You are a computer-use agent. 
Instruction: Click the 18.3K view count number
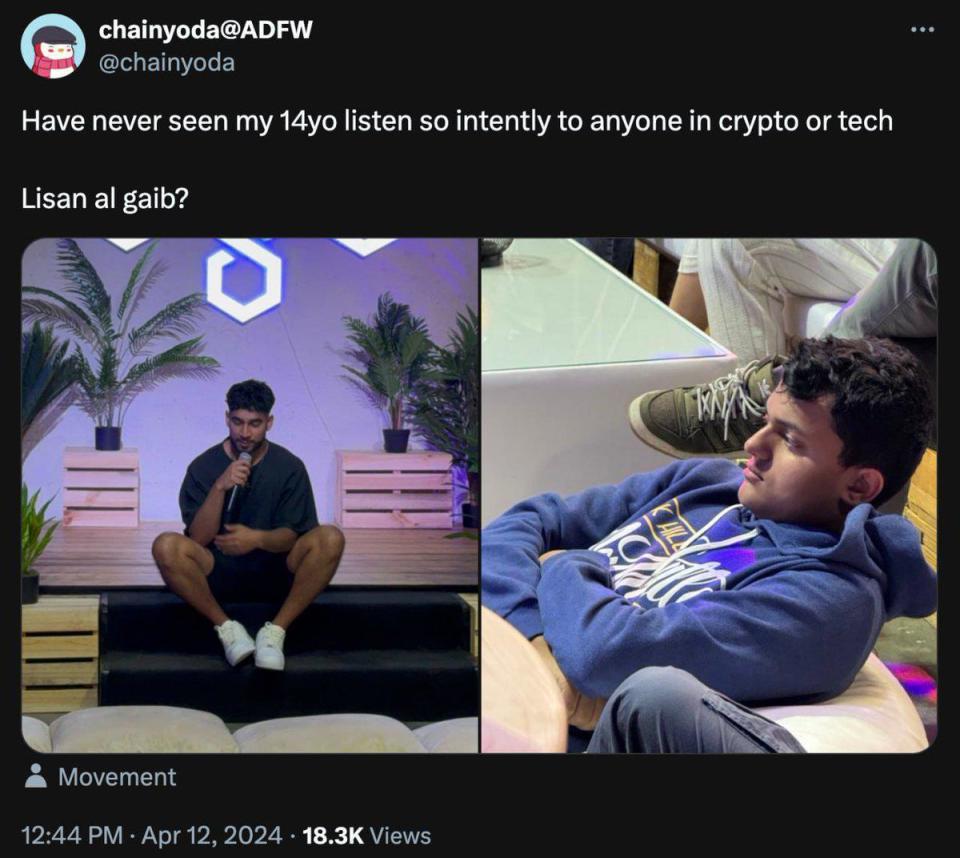333,835
